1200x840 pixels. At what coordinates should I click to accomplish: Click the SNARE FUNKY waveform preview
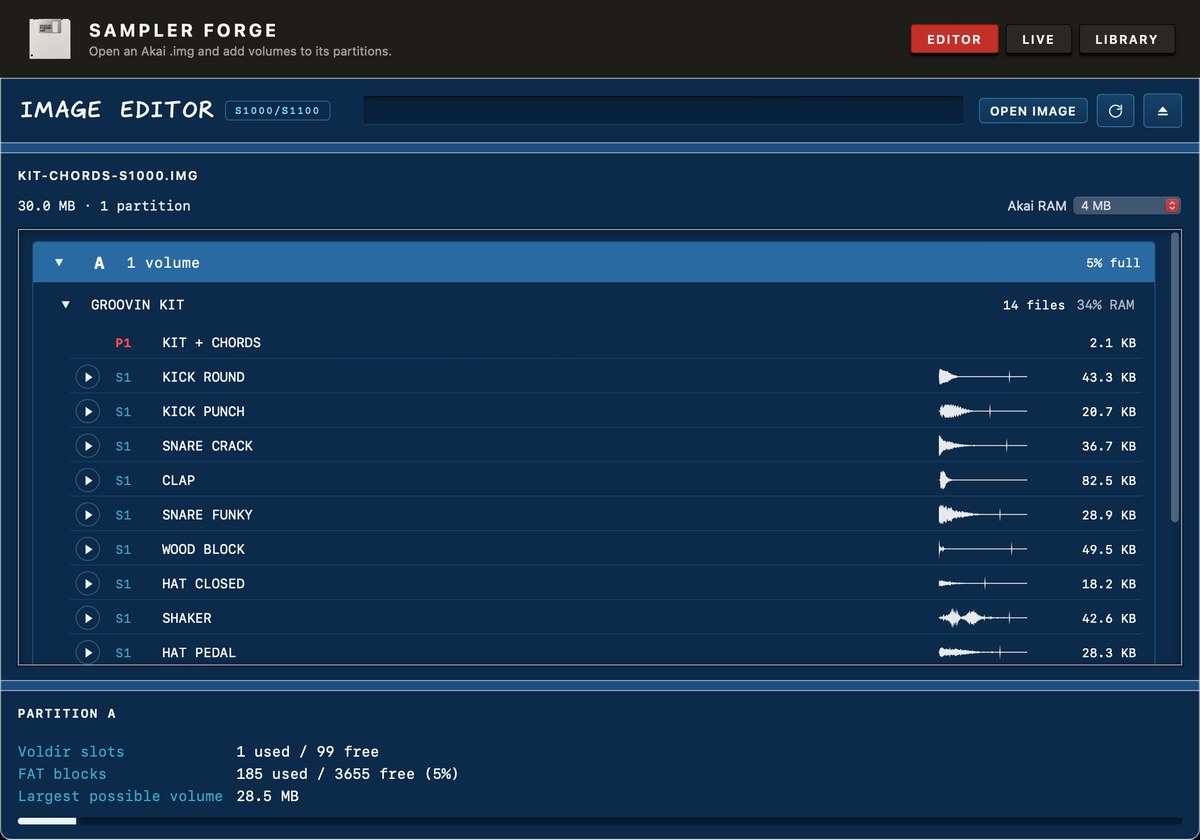click(983, 515)
